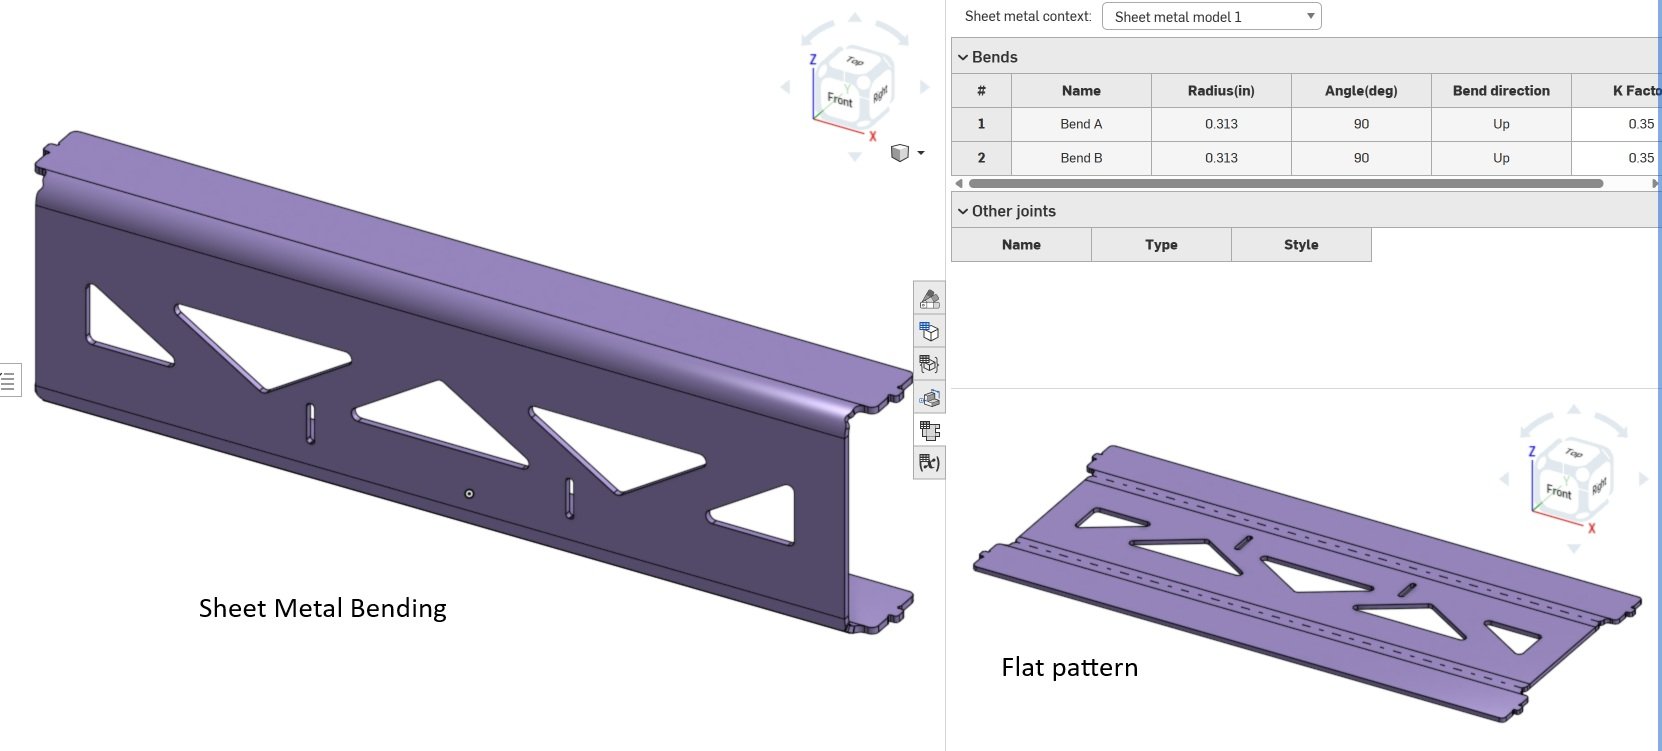
Task: Click the Type column header under Other joints
Action: click(1161, 245)
